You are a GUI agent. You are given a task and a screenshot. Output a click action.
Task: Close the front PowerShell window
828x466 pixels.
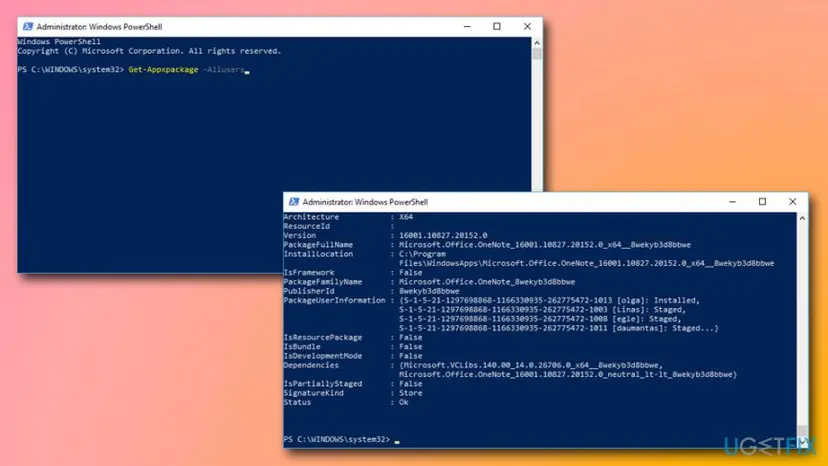coord(793,202)
